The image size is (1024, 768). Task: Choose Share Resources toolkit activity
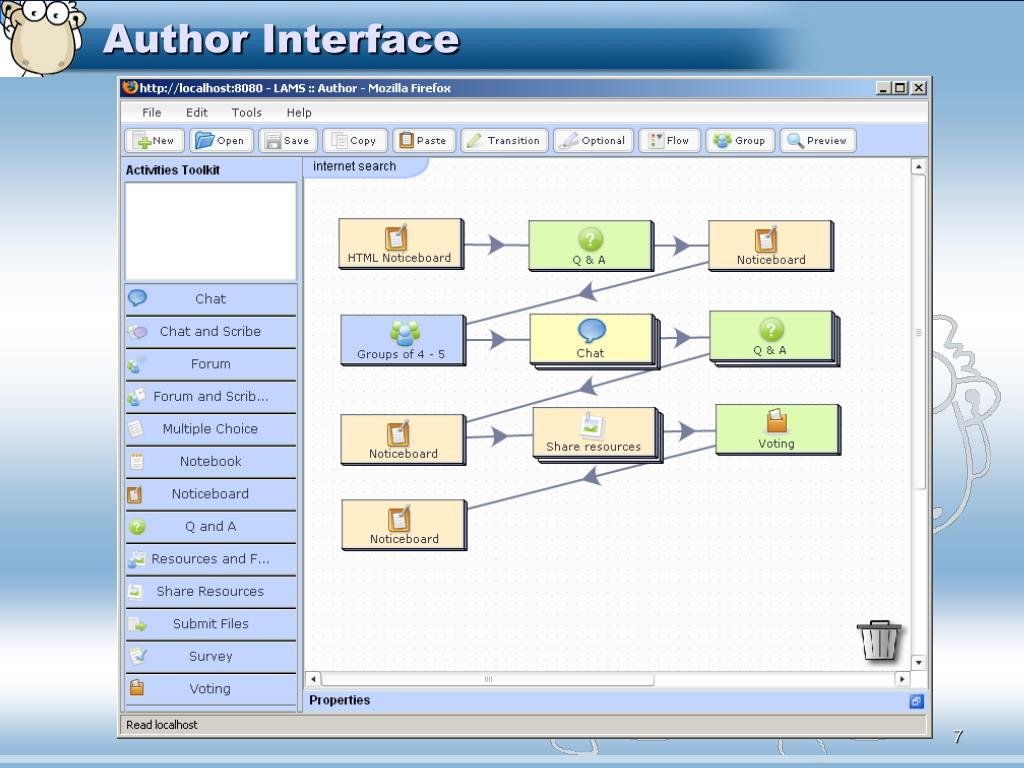pyautogui.click(x=210, y=592)
